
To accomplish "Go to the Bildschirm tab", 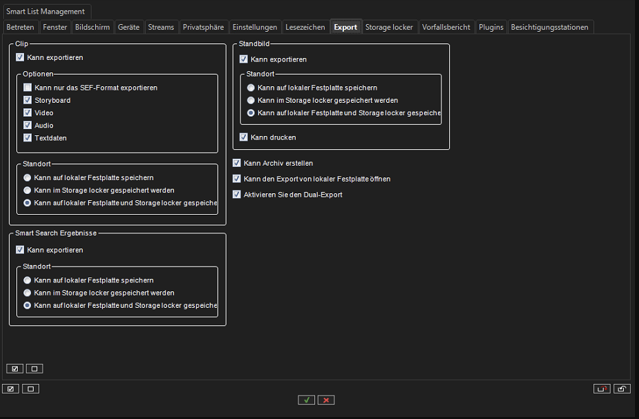I will 93,27.
